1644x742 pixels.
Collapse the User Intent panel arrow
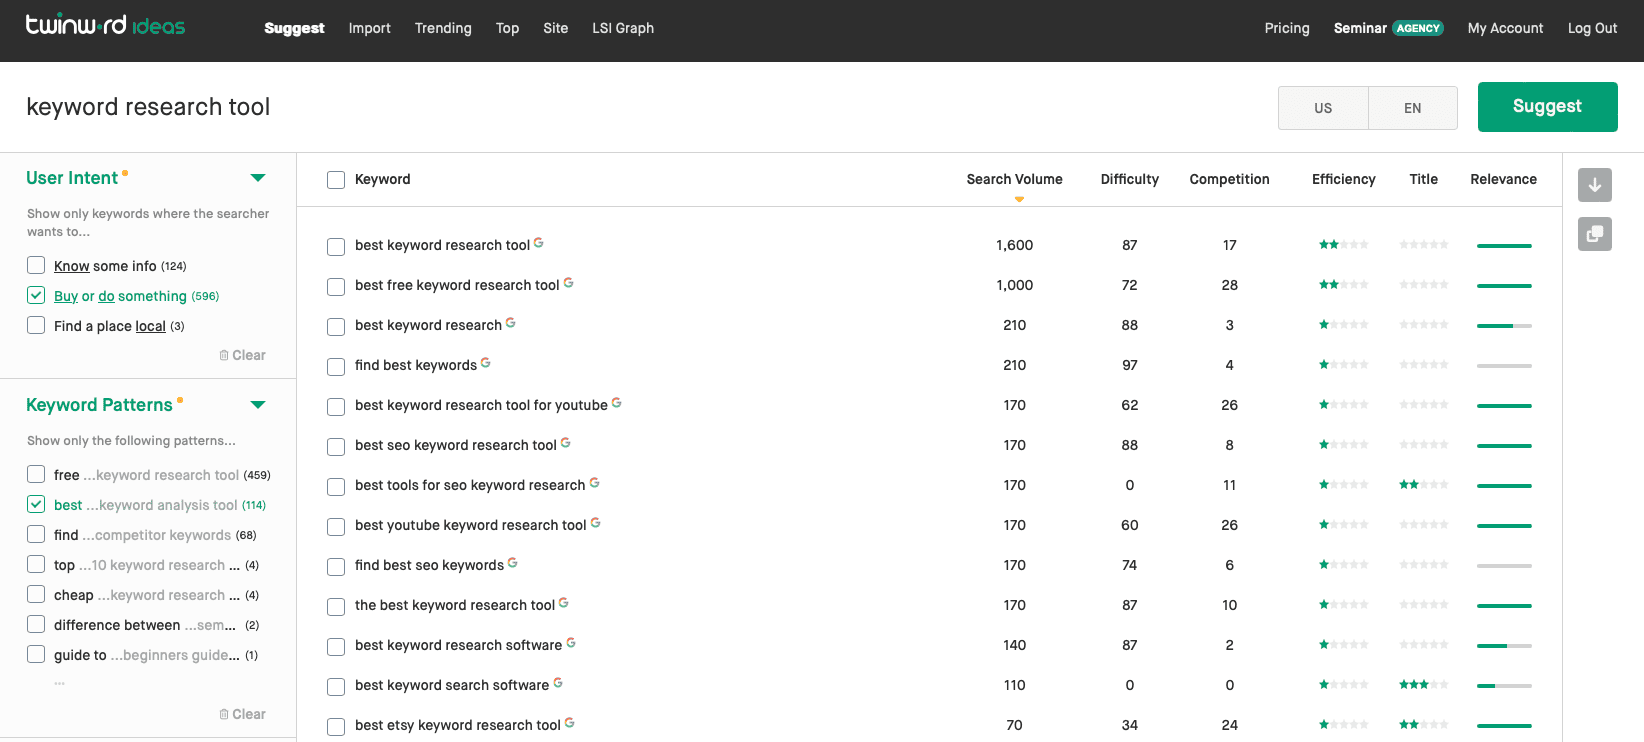258,178
